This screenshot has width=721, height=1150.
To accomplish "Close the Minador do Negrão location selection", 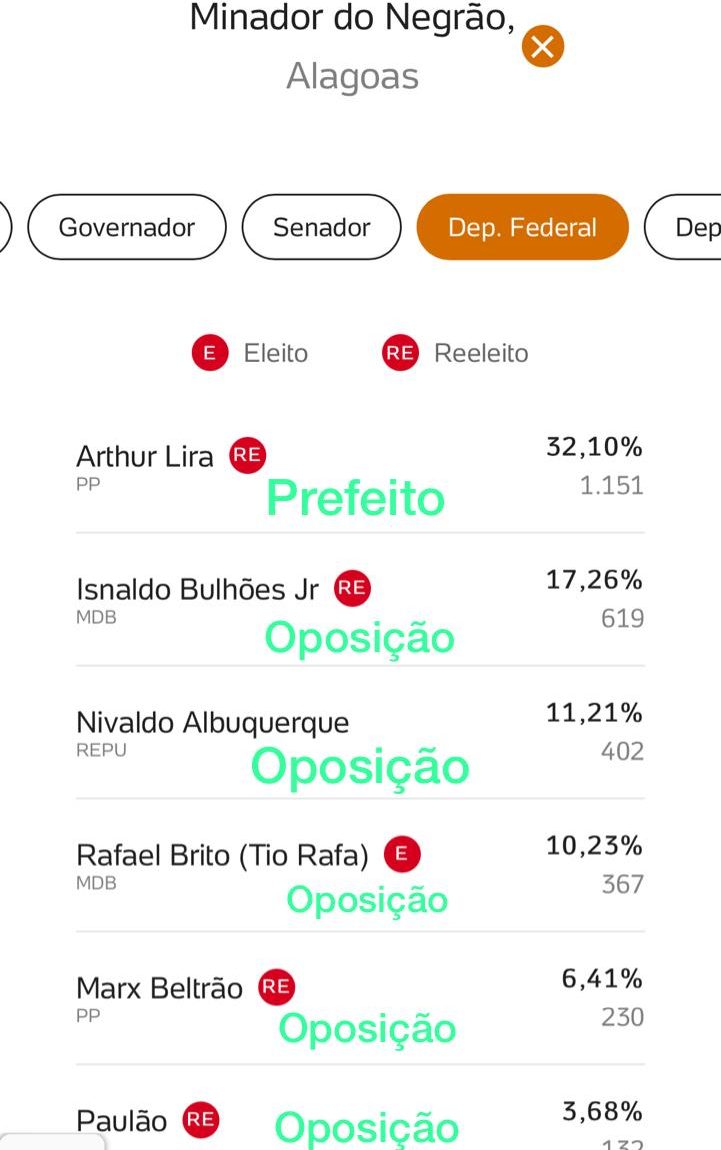I will [x=543, y=46].
